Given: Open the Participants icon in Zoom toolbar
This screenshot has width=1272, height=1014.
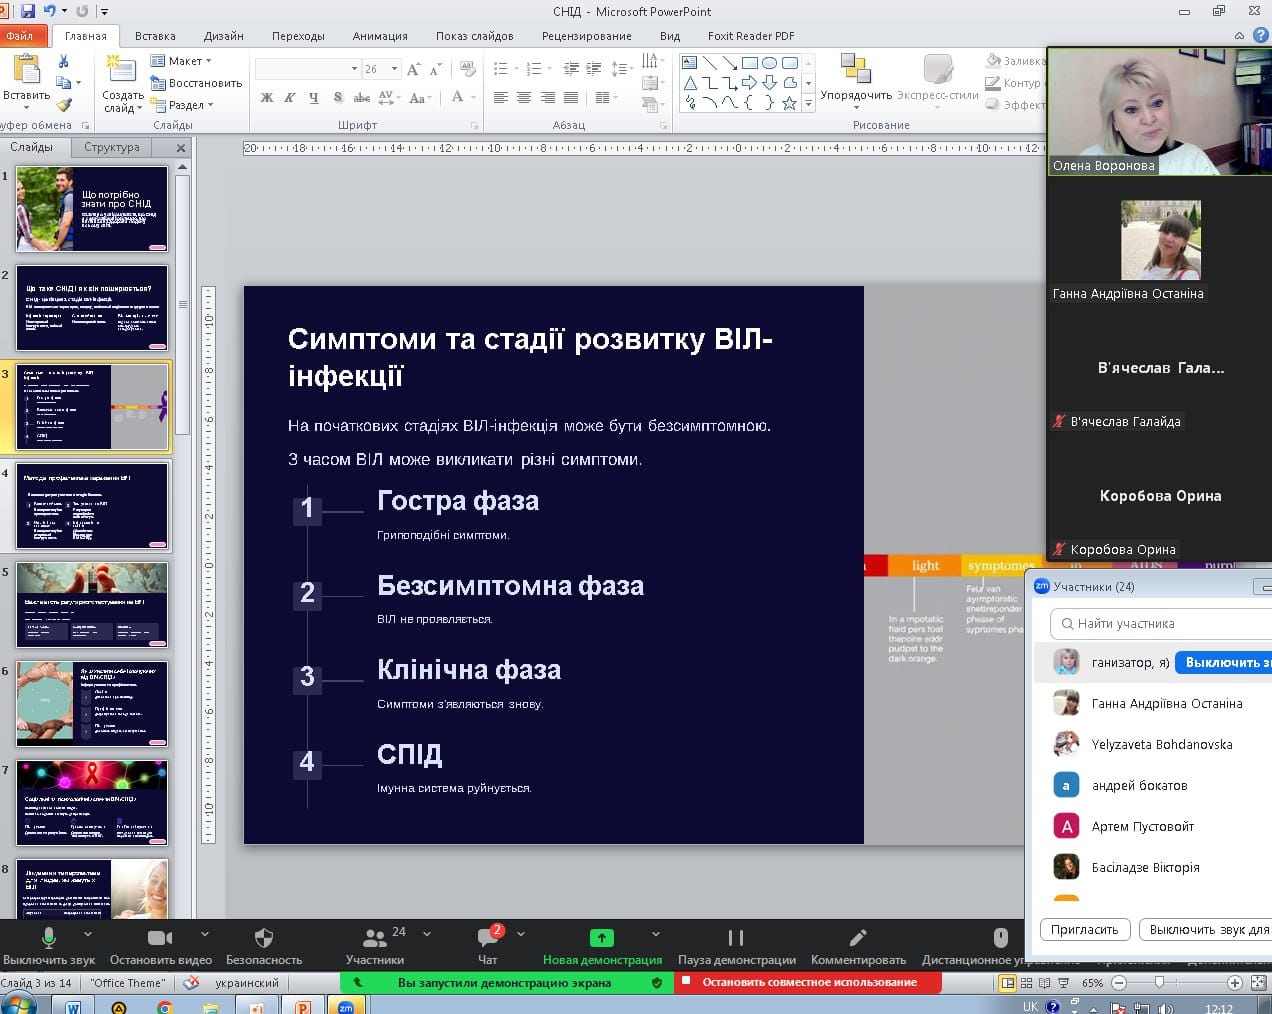Looking at the screenshot, I should coord(375,937).
